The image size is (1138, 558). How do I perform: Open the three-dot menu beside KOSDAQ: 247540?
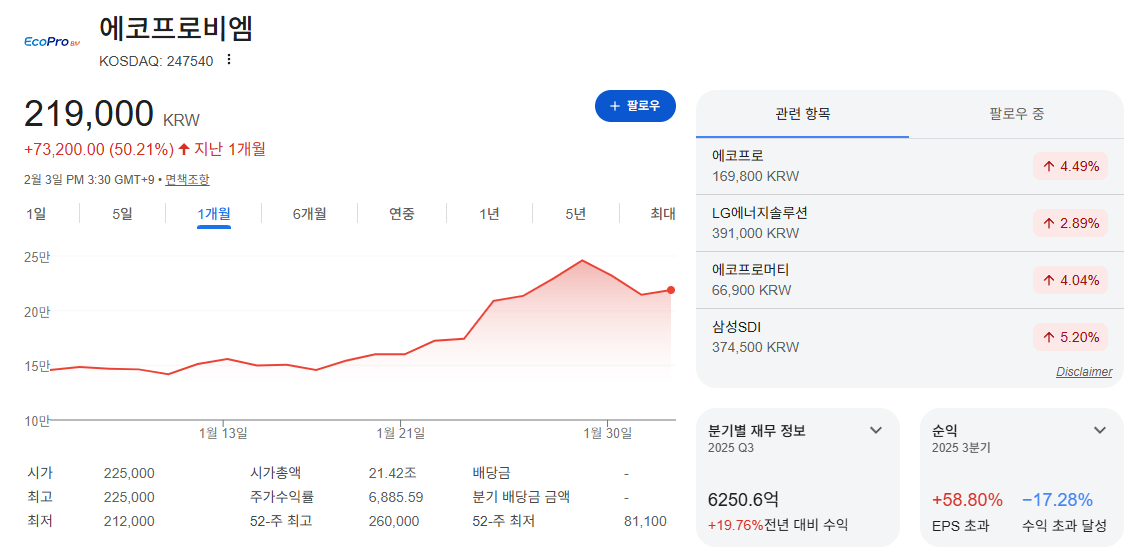[x=229, y=60]
